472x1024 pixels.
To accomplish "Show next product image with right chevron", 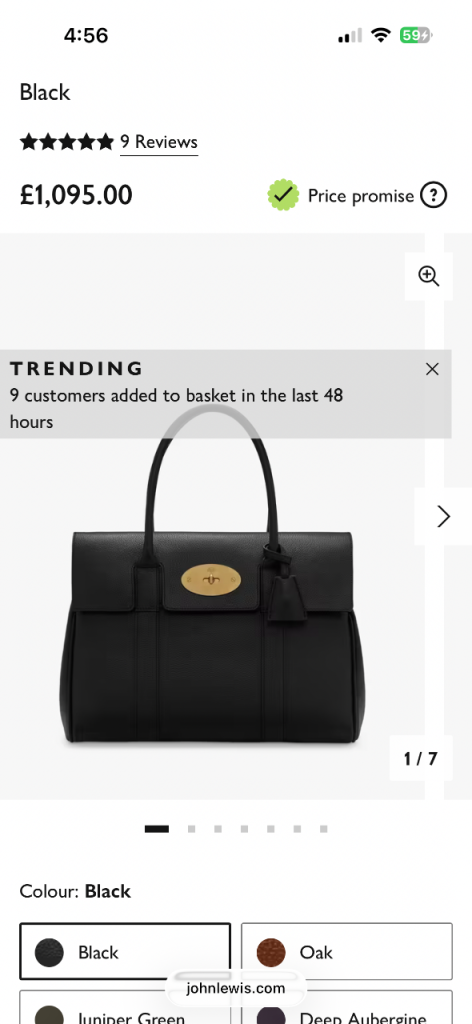I will pos(443,516).
